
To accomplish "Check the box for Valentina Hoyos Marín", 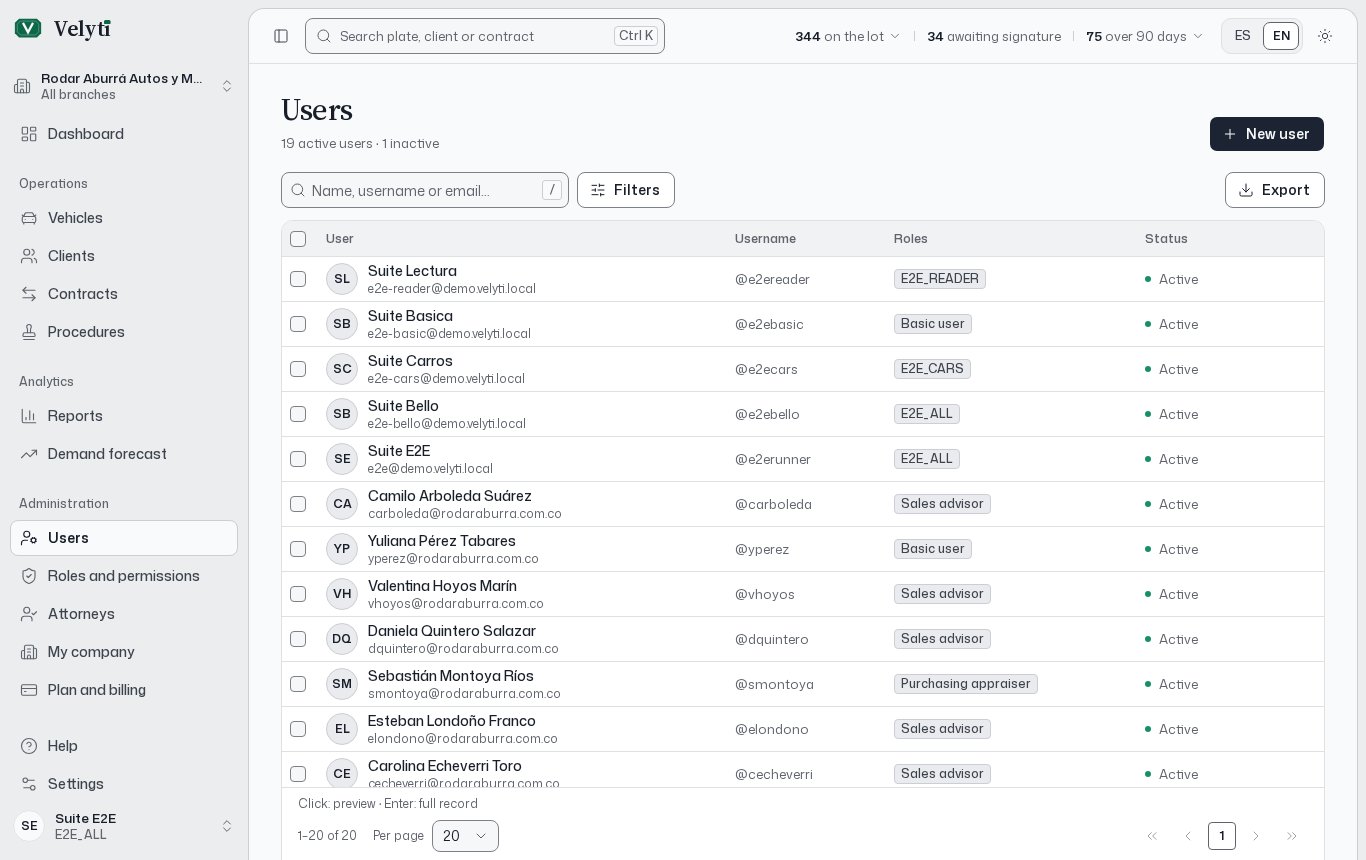I will coord(298,594).
